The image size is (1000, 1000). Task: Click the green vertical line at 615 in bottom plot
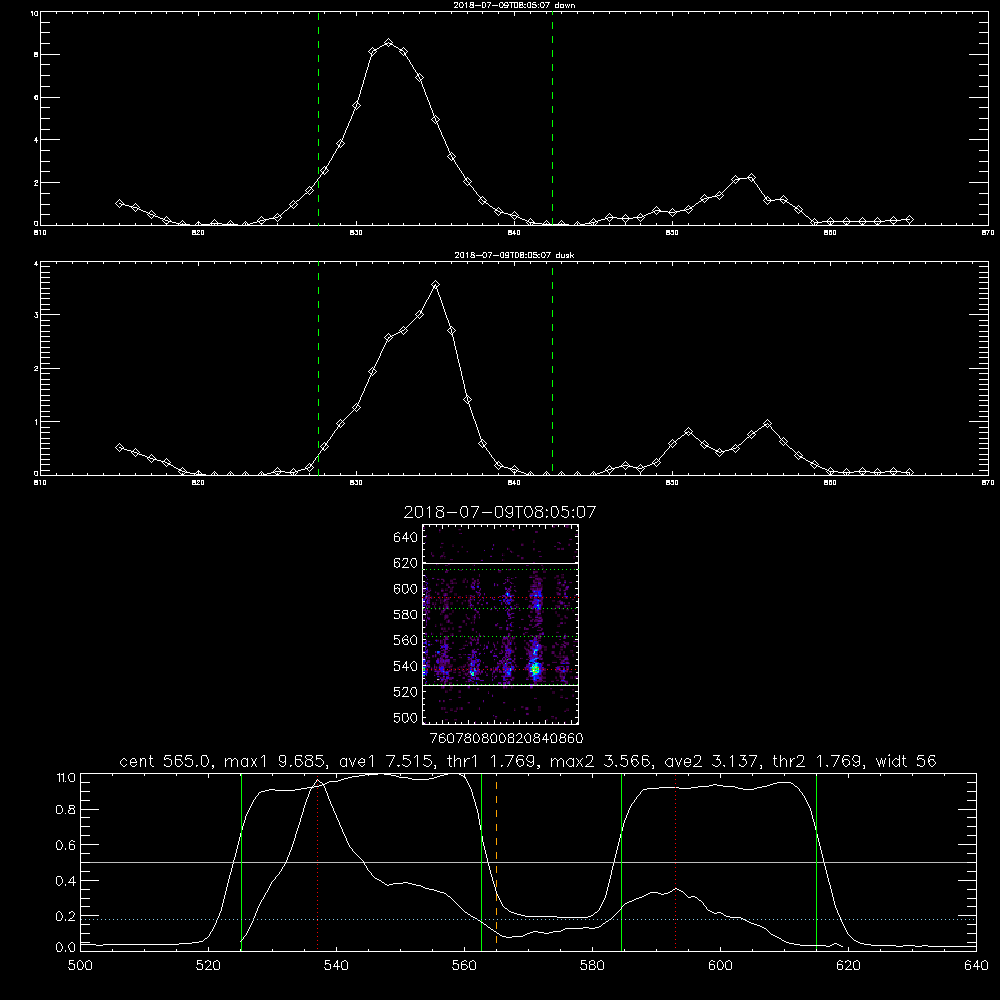(816, 861)
